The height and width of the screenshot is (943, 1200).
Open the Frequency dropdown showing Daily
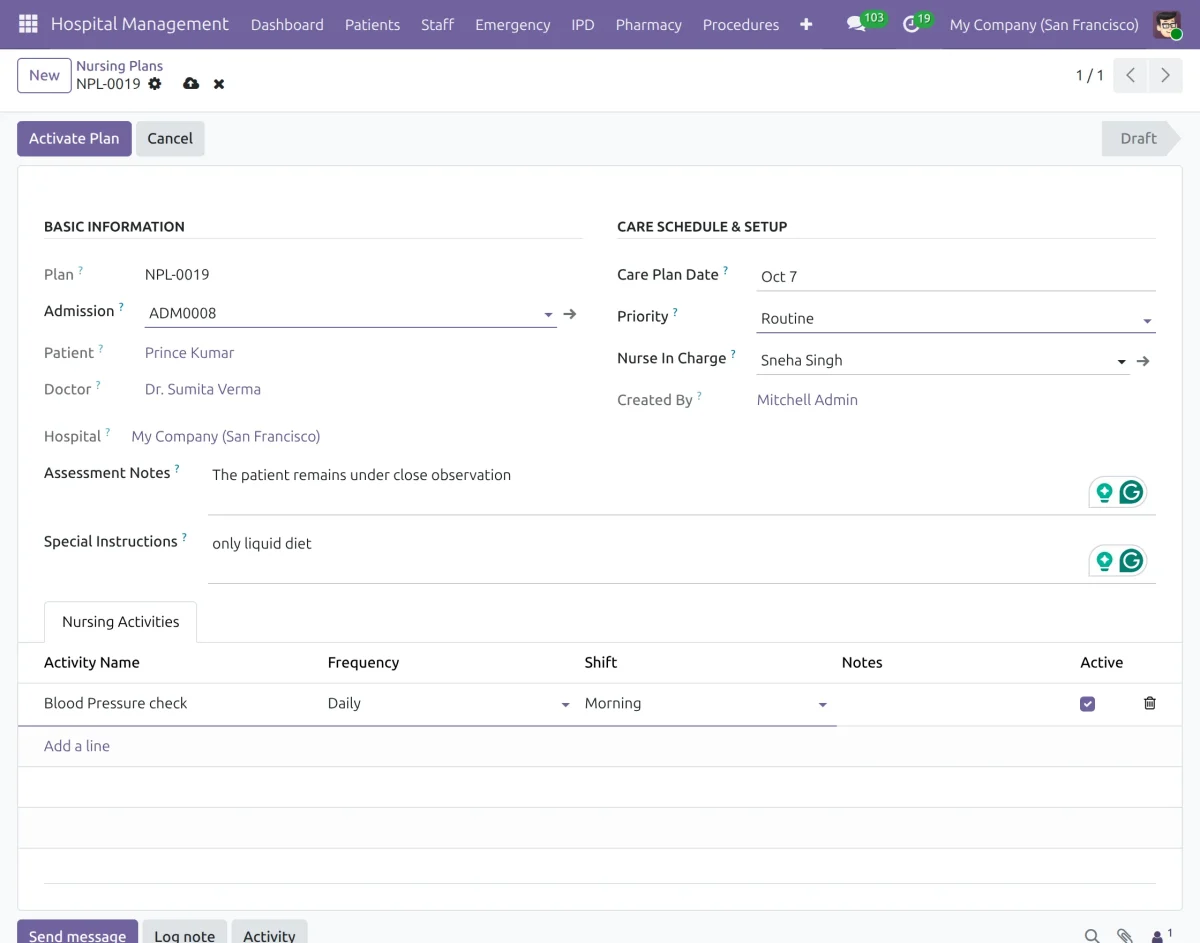565,705
